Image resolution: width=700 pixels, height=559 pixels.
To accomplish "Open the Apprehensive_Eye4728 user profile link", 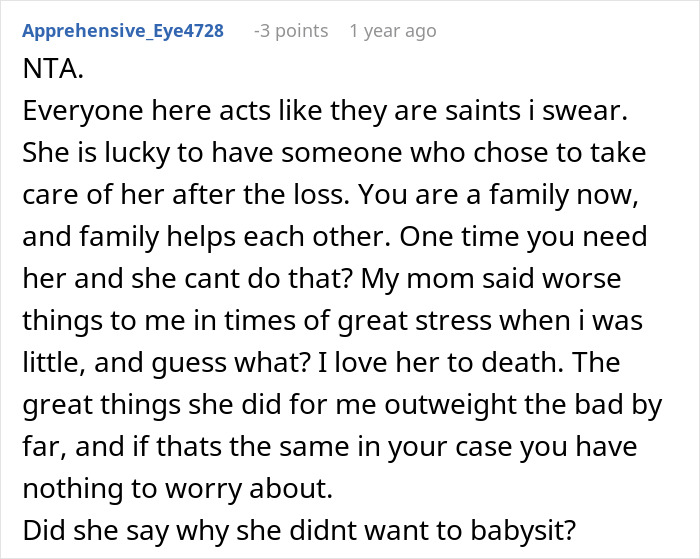I will point(122,31).
